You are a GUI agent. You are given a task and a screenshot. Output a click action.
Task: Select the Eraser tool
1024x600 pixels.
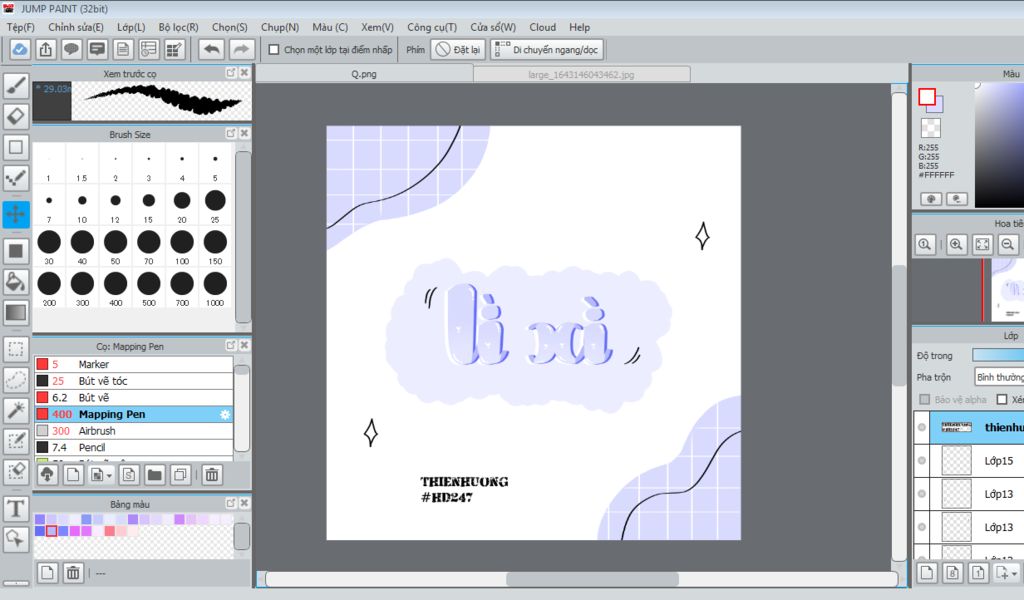point(16,116)
